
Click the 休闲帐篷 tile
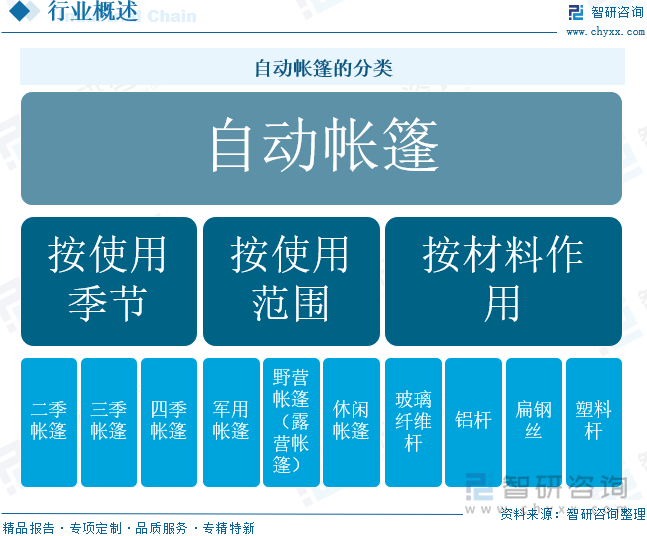point(351,422)
